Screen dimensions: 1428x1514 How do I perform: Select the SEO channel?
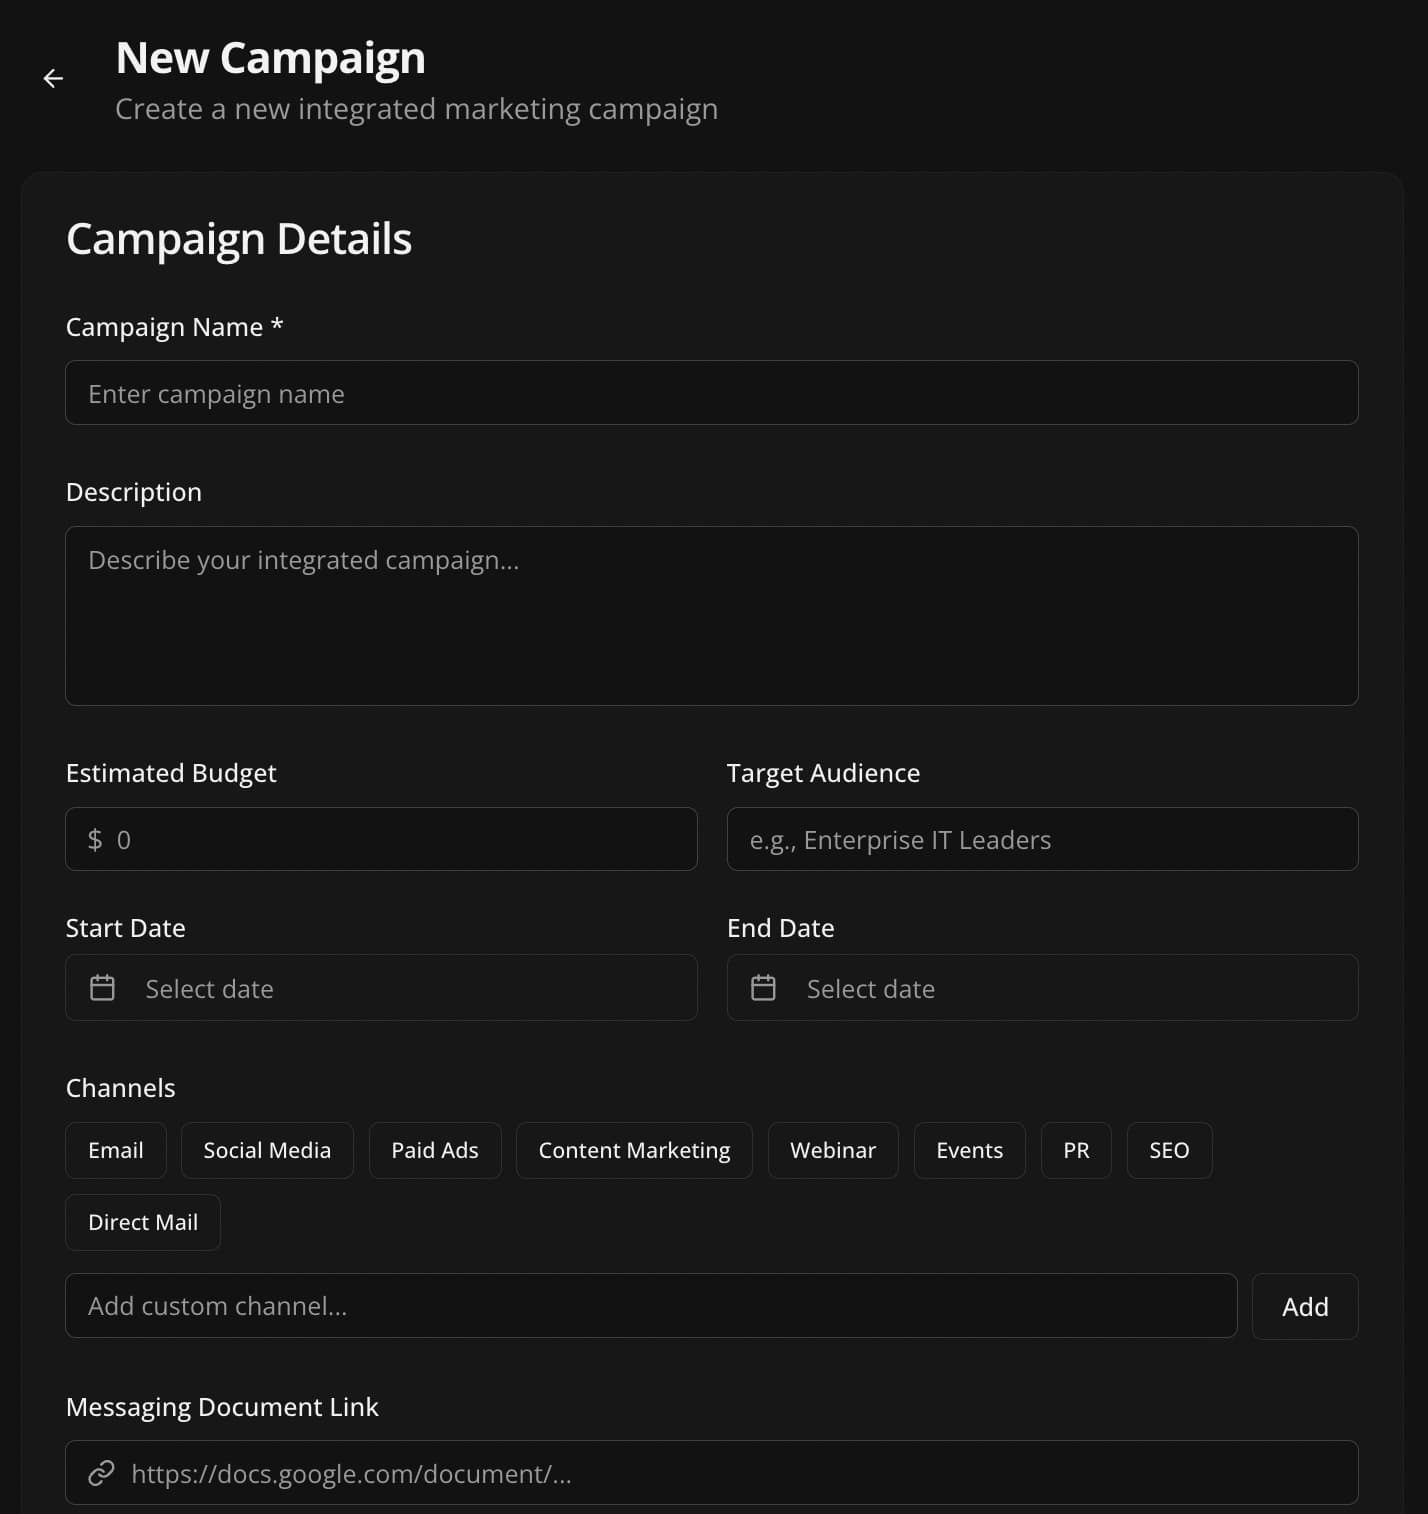[x=1168, y=1150]
